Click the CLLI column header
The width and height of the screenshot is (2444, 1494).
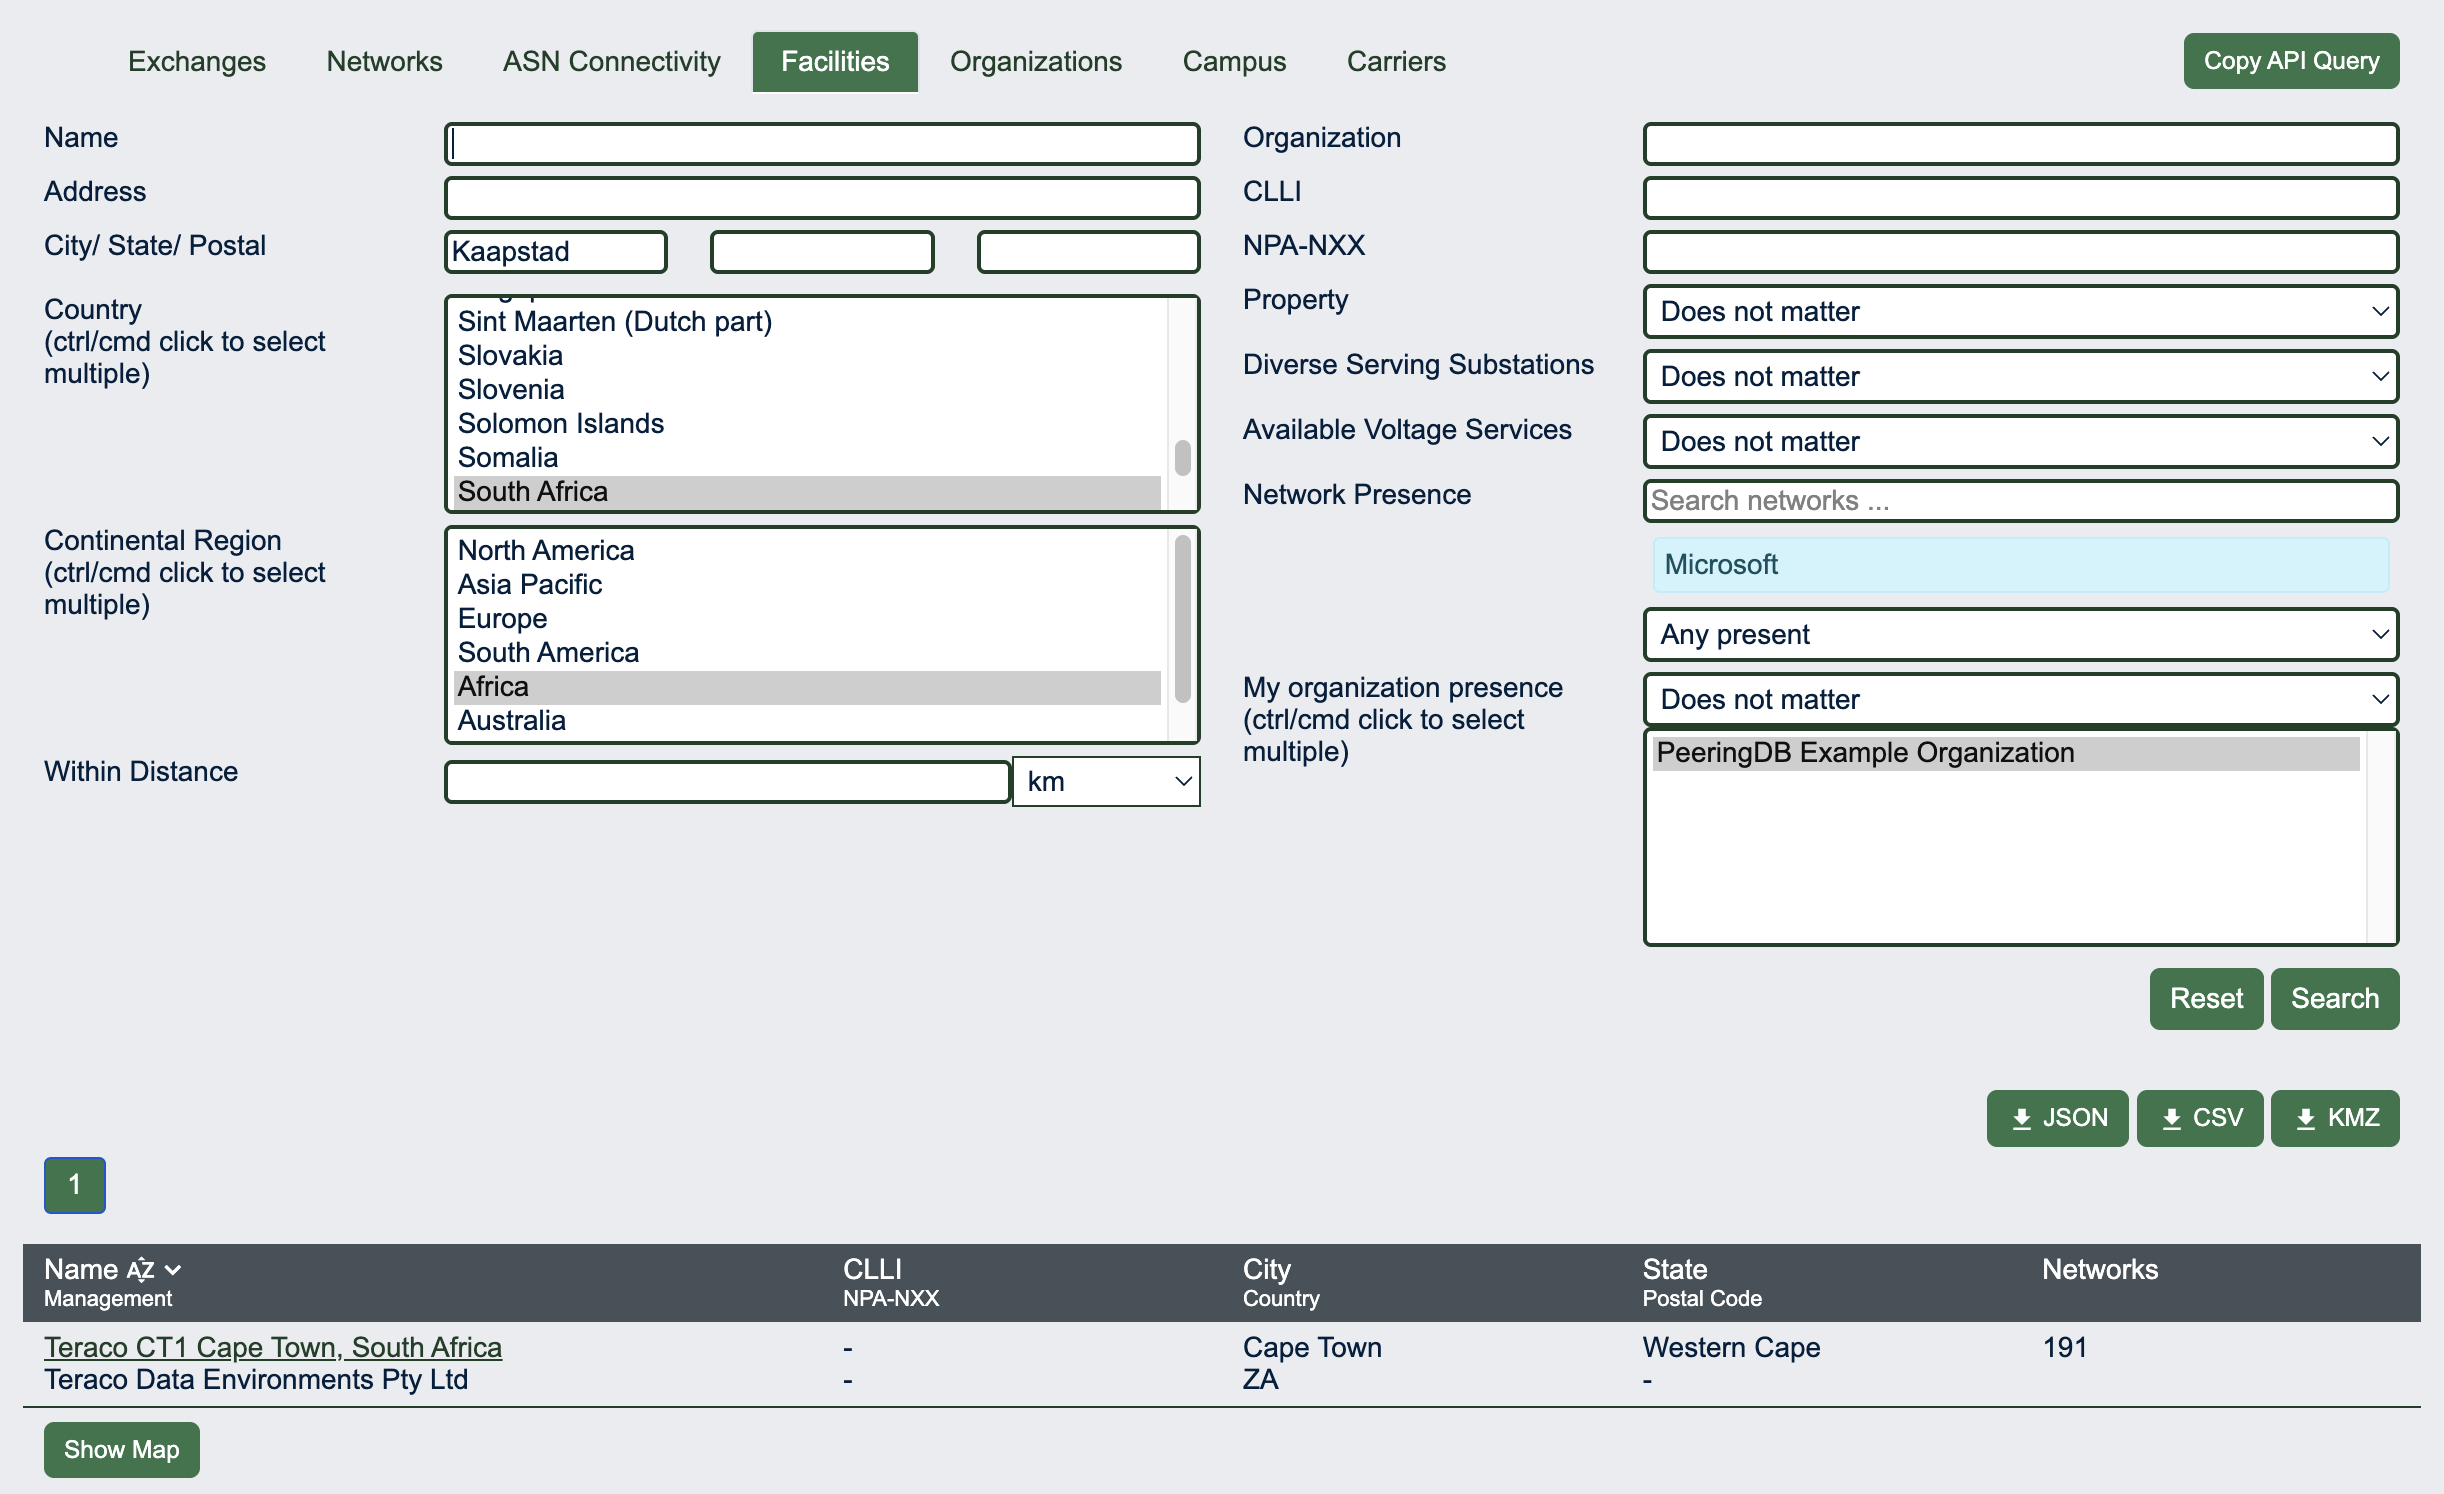point(872,1270)
